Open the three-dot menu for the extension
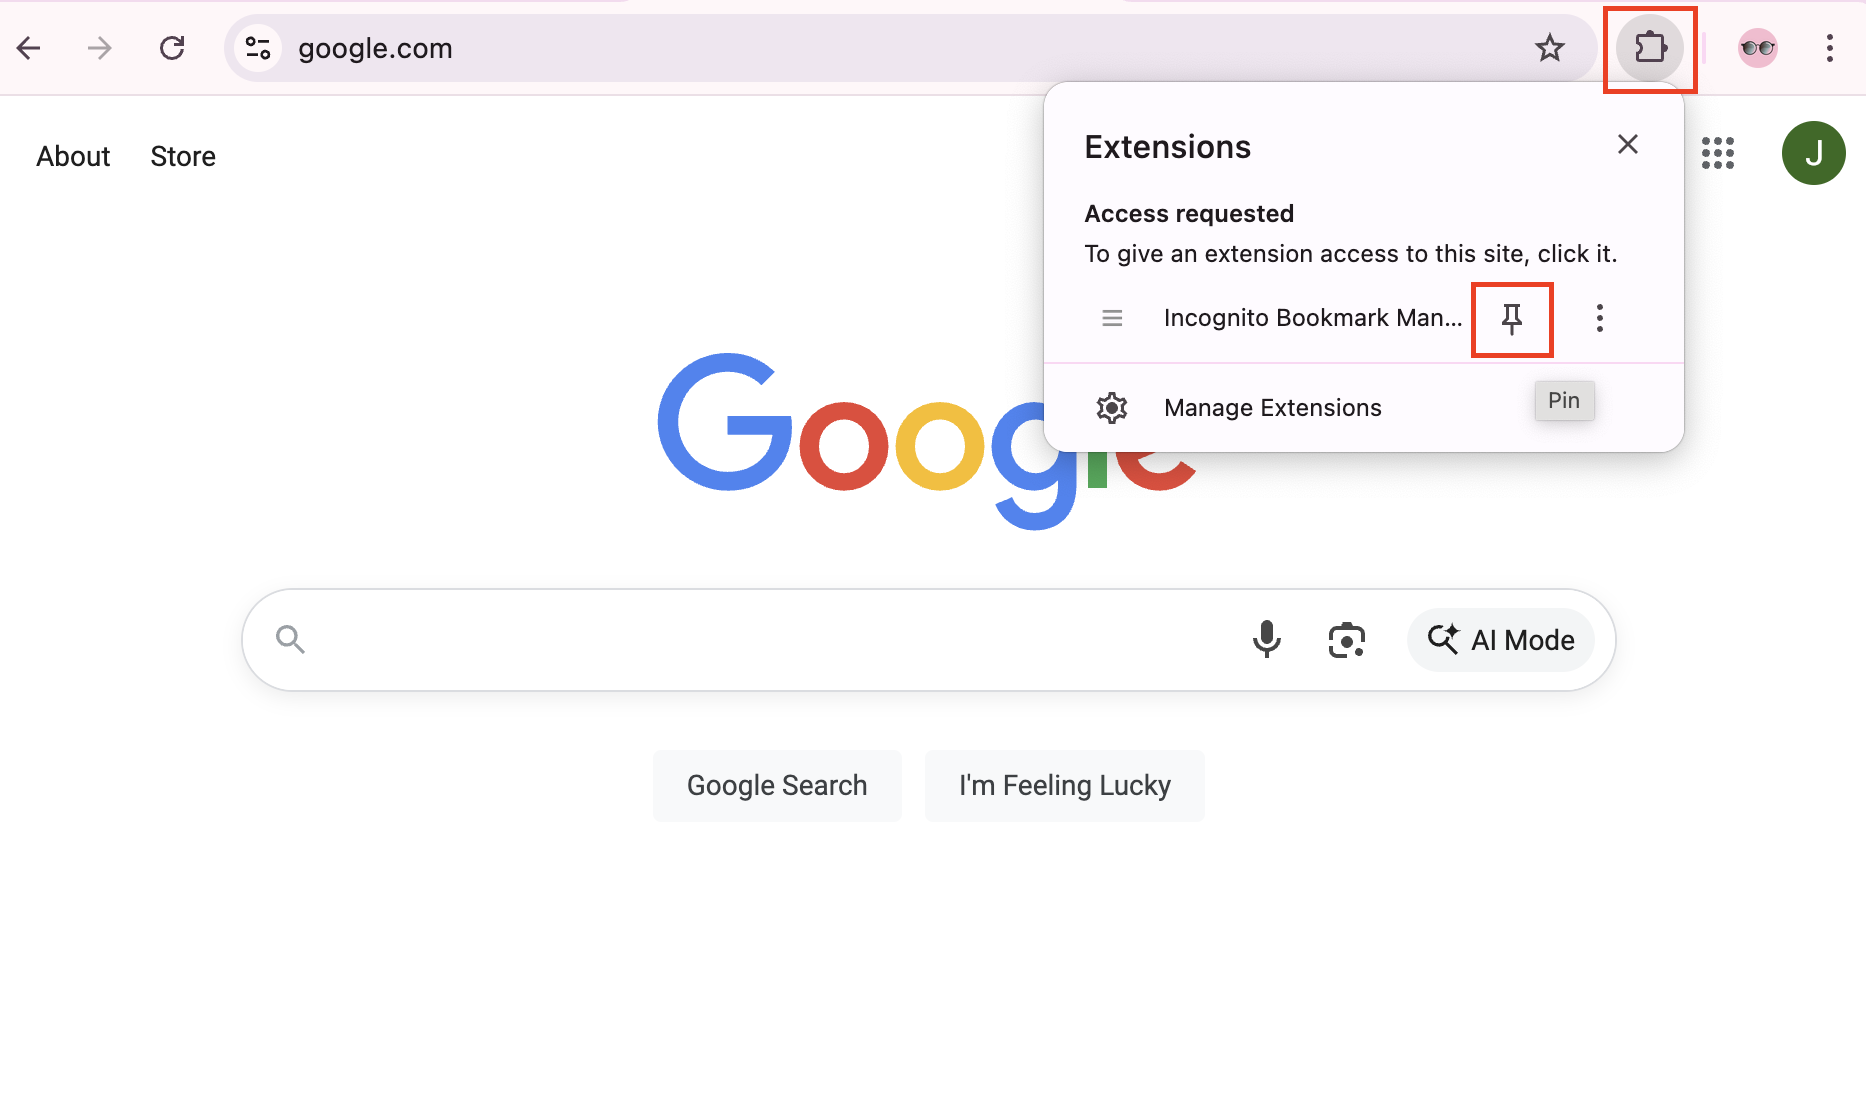The height and width of the screenshot is (1106, 1866). [1599, 318]
